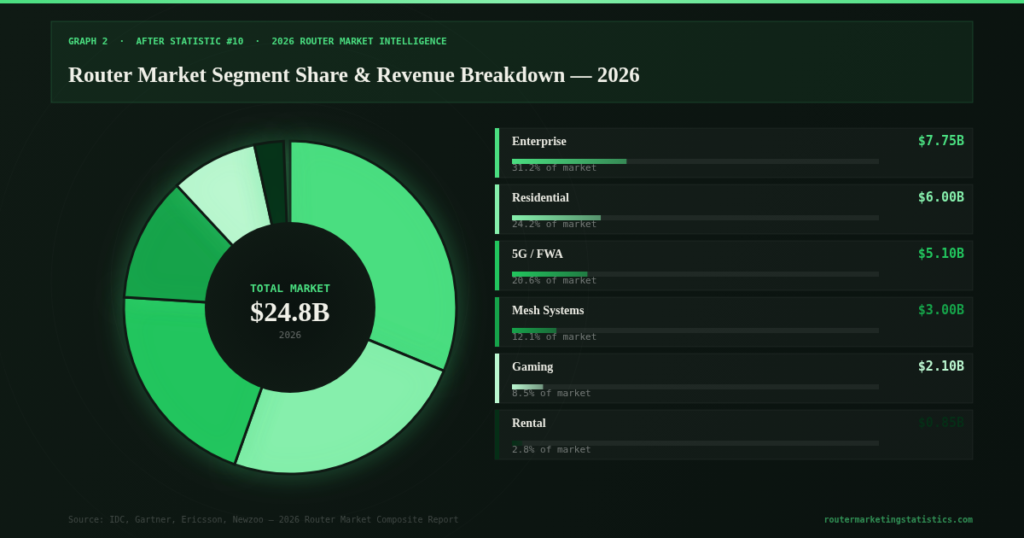
Task: Click the Gaming segment label
Action: 532,367
